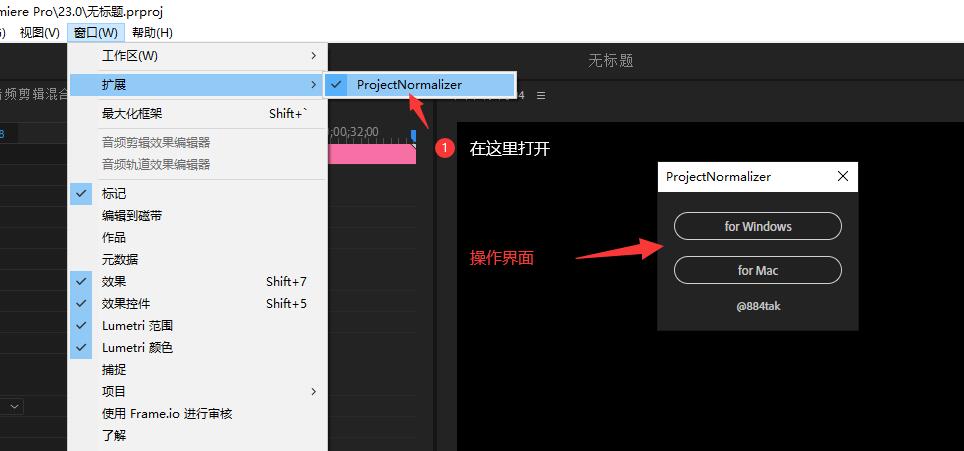This screenshot has width=964, height=451.
Task: Open the 视图(V) menu
Action: pos(39,33)
